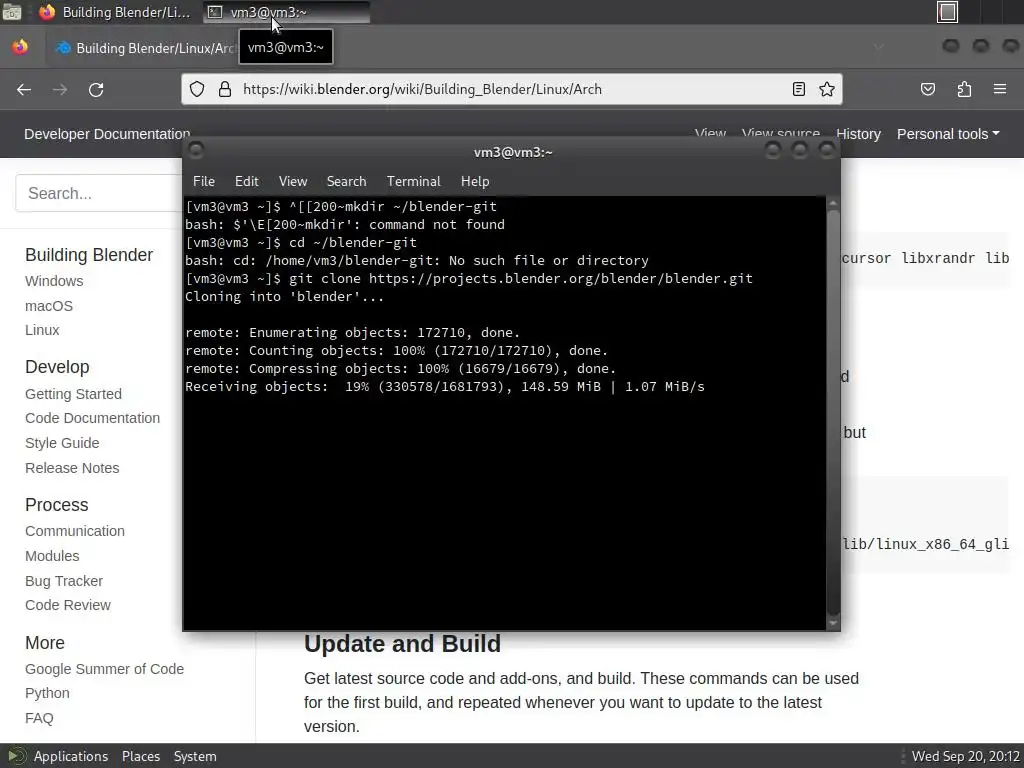
Task: Click terminal scrollbar down arrow
Action: (833, 623)
